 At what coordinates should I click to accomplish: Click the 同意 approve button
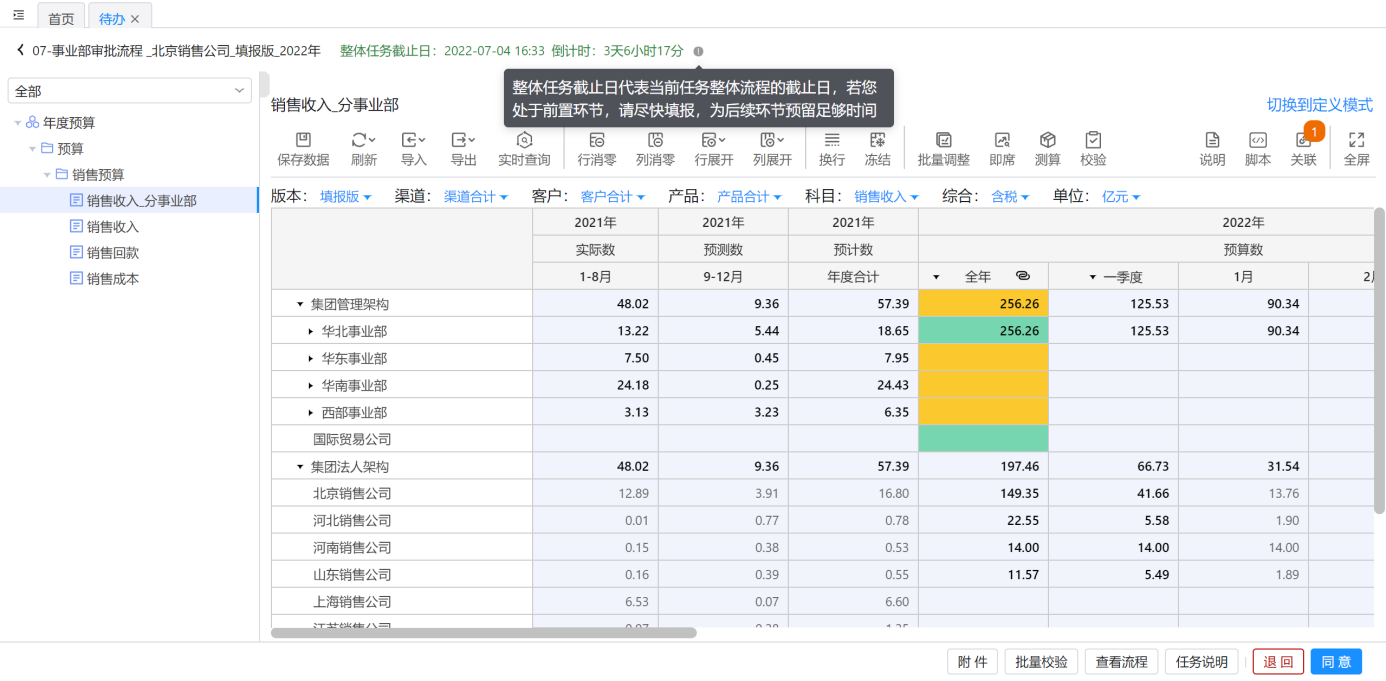pos(1336,661)
